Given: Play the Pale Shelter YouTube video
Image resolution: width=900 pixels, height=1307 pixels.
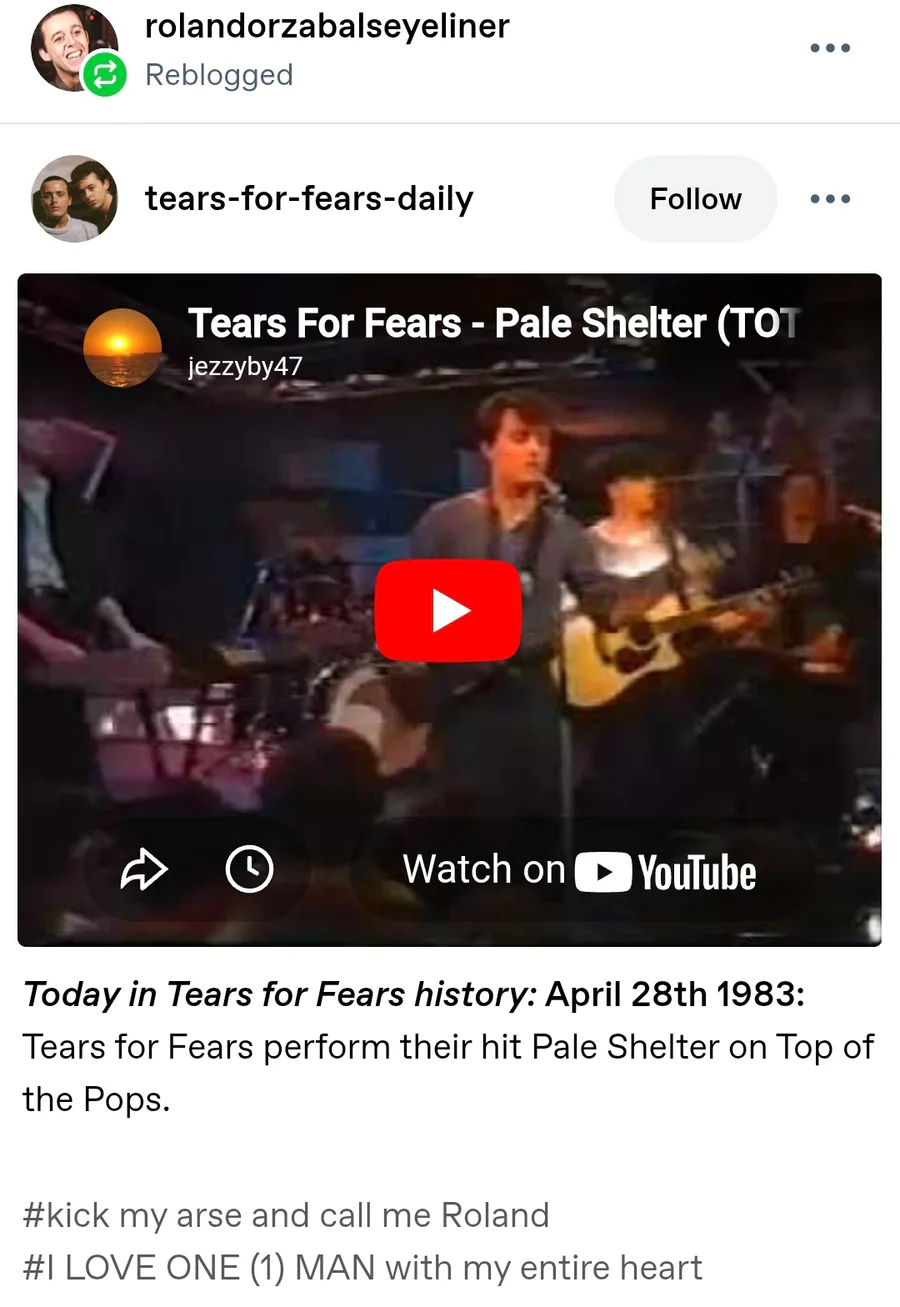Looking at the screenshot, I should pos(448,610).
